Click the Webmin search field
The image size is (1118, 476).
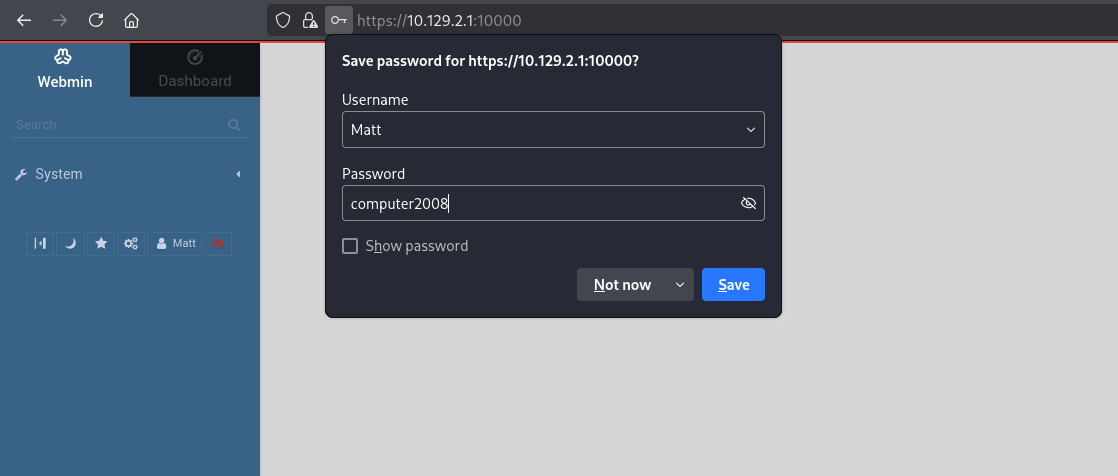(x=120, y=125)
